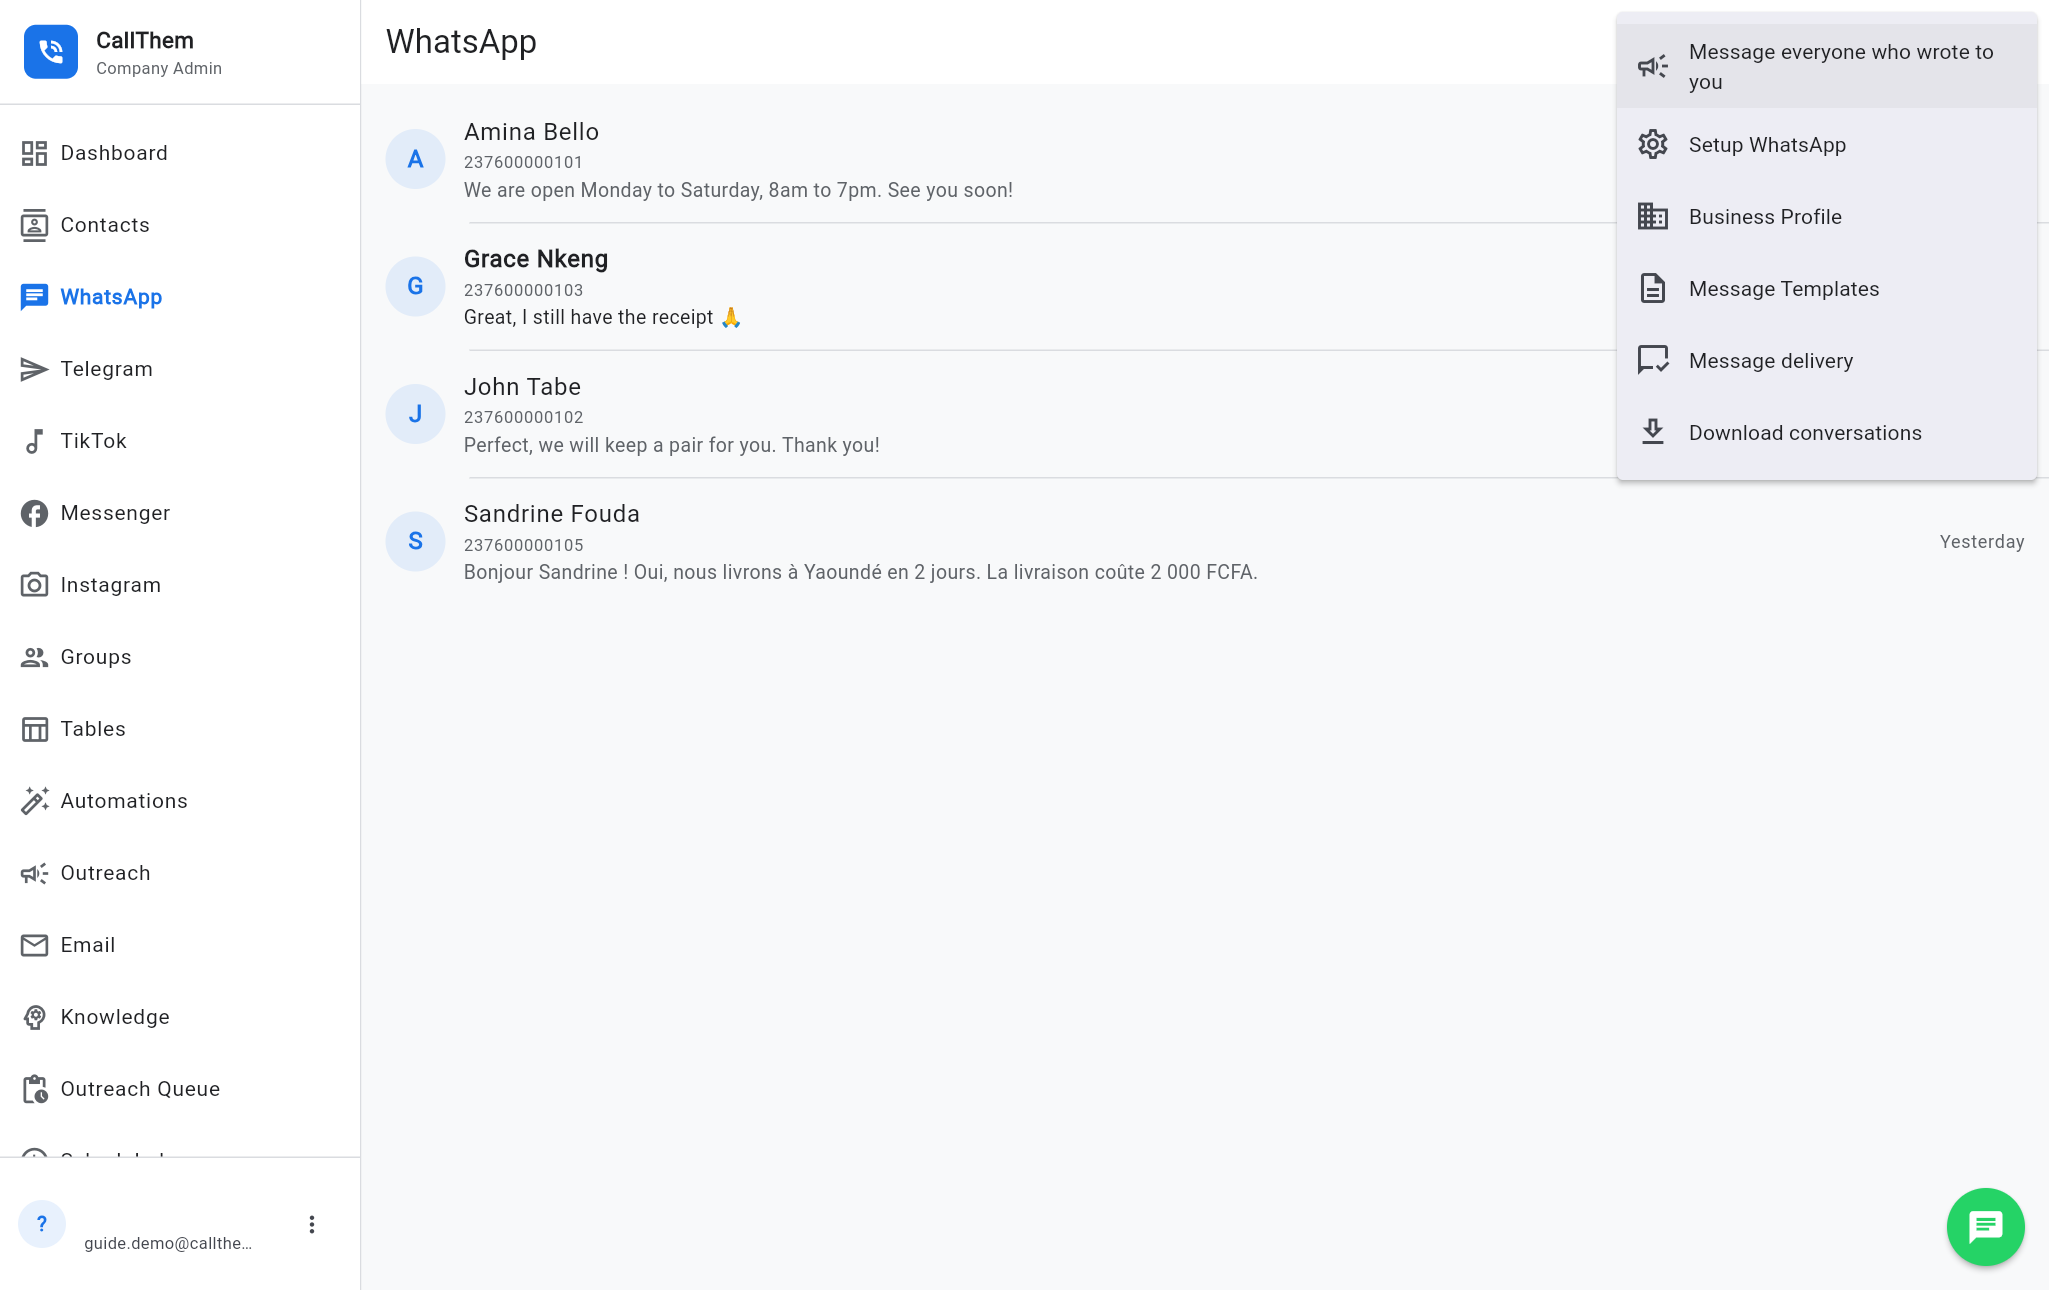
Task: Click John Tabe's avatar letter J
Action: pyautogui.click(x=415, y=414)
